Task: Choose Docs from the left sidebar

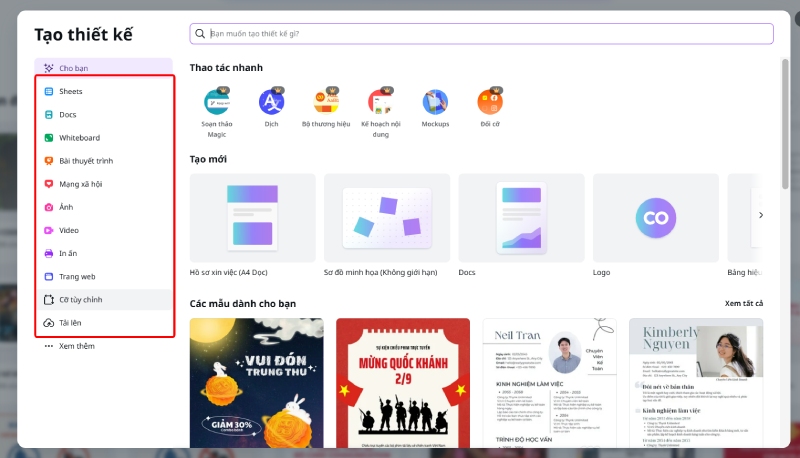Action: (x=67, y=114)
